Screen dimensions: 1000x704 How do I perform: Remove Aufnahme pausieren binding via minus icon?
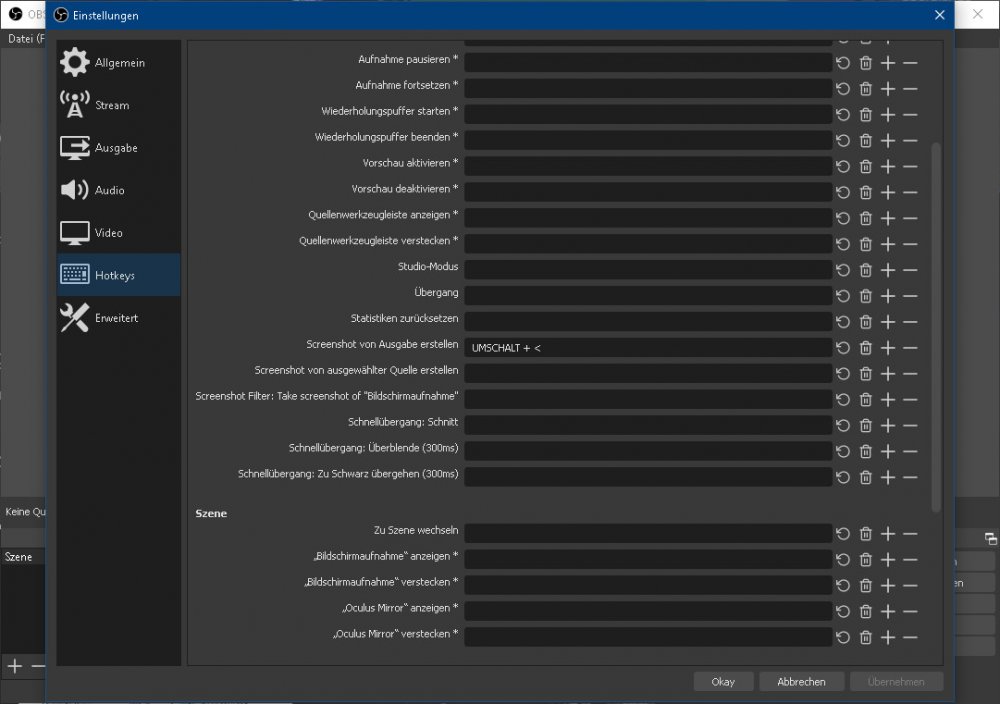pyautogui.click(x=910, y=62)
